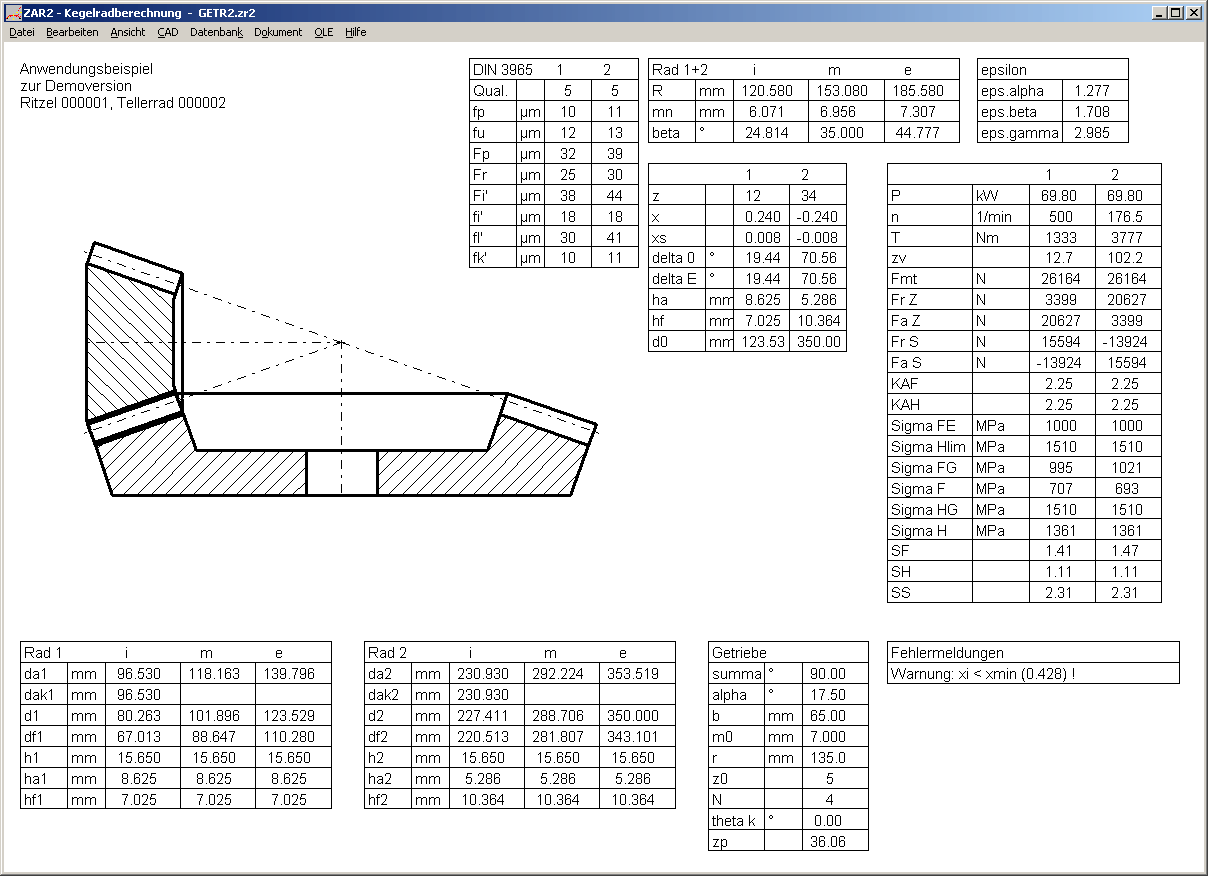Minimize the ZAR2 window
1208x876 pixels.
coord(1158,13)
